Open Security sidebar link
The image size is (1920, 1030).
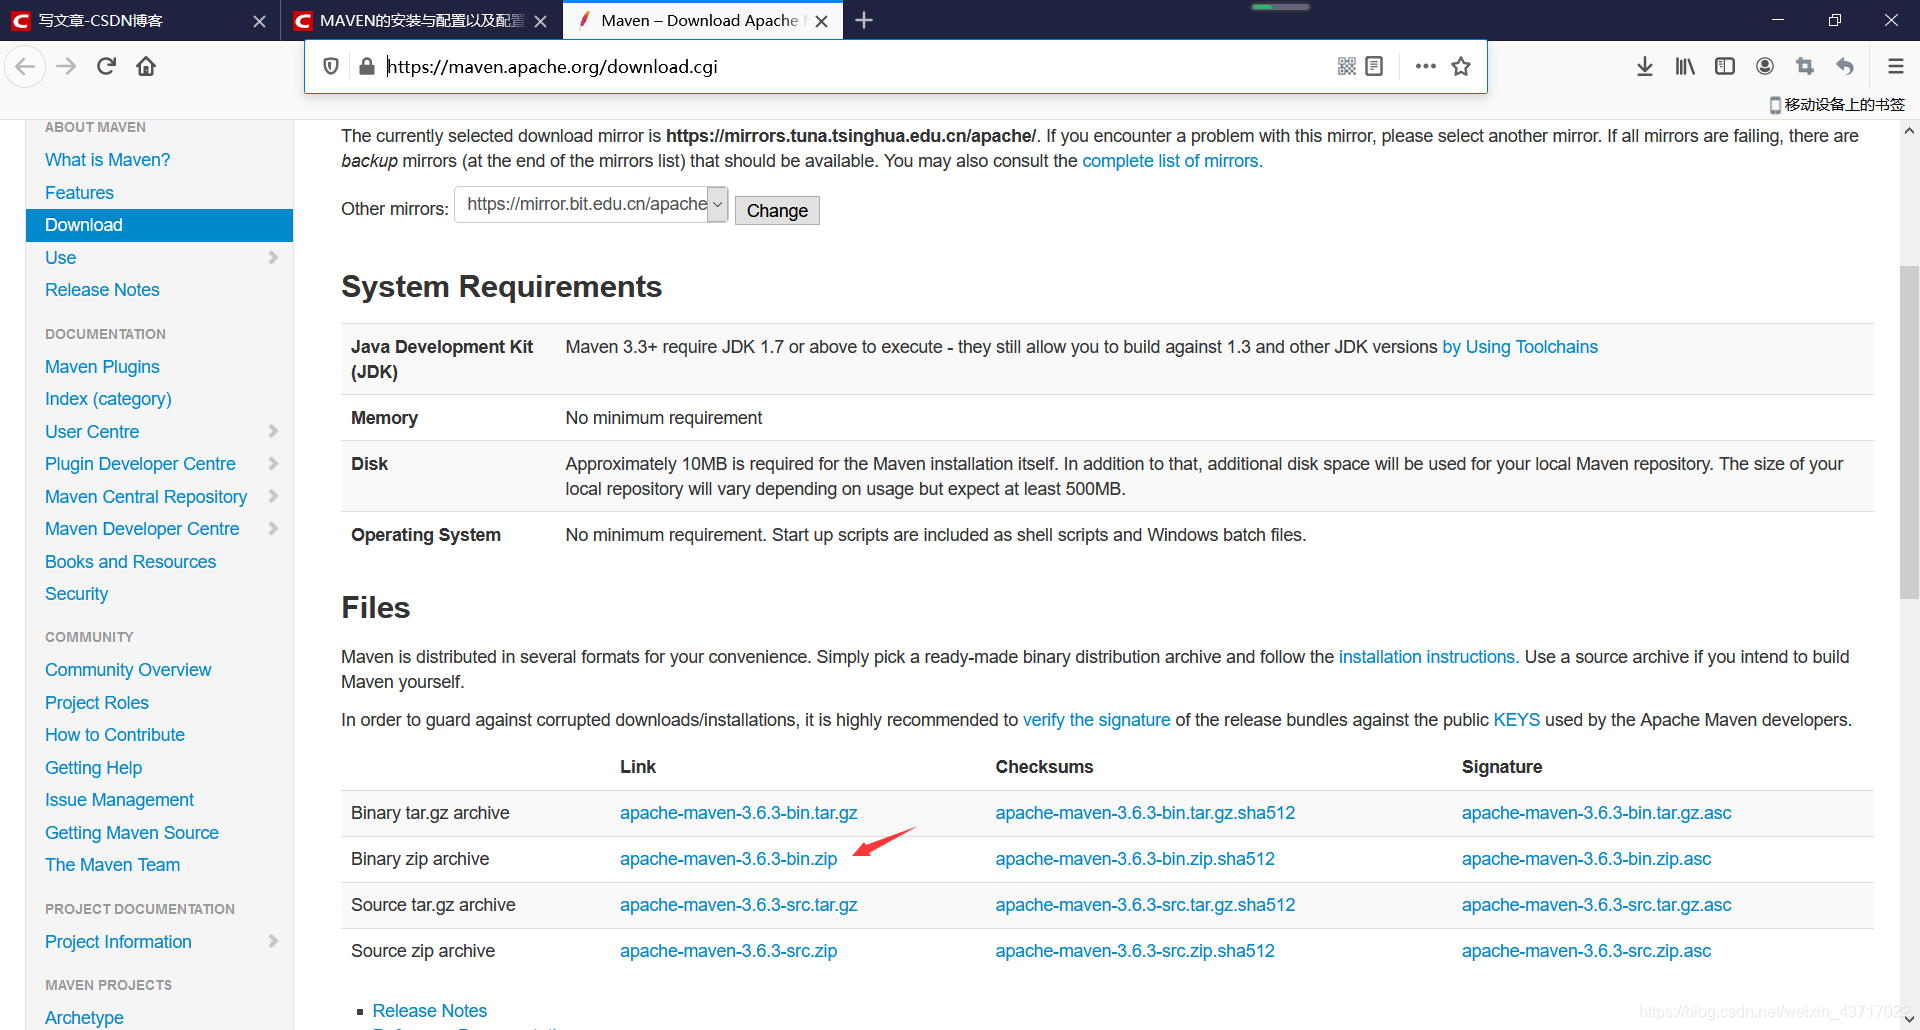pyautogui.click(x=76, y=594)
